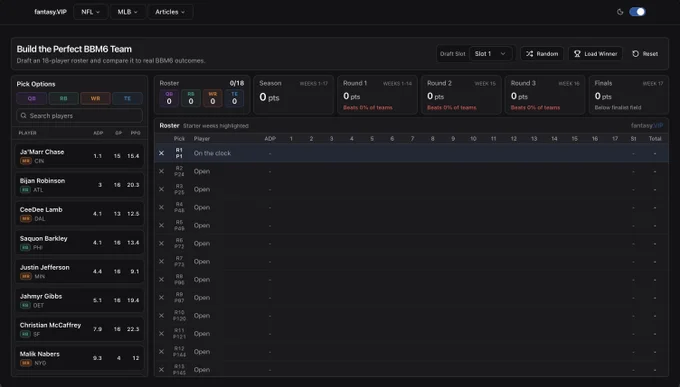
Task: Clear the R8 P96 roster slot X
Action: pos(161,279)
